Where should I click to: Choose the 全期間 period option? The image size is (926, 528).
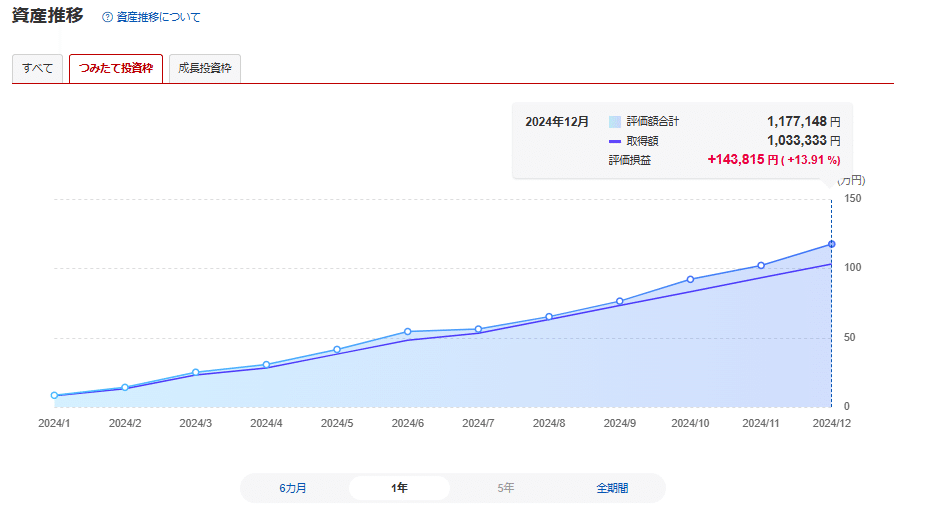[x=612, y=488]
